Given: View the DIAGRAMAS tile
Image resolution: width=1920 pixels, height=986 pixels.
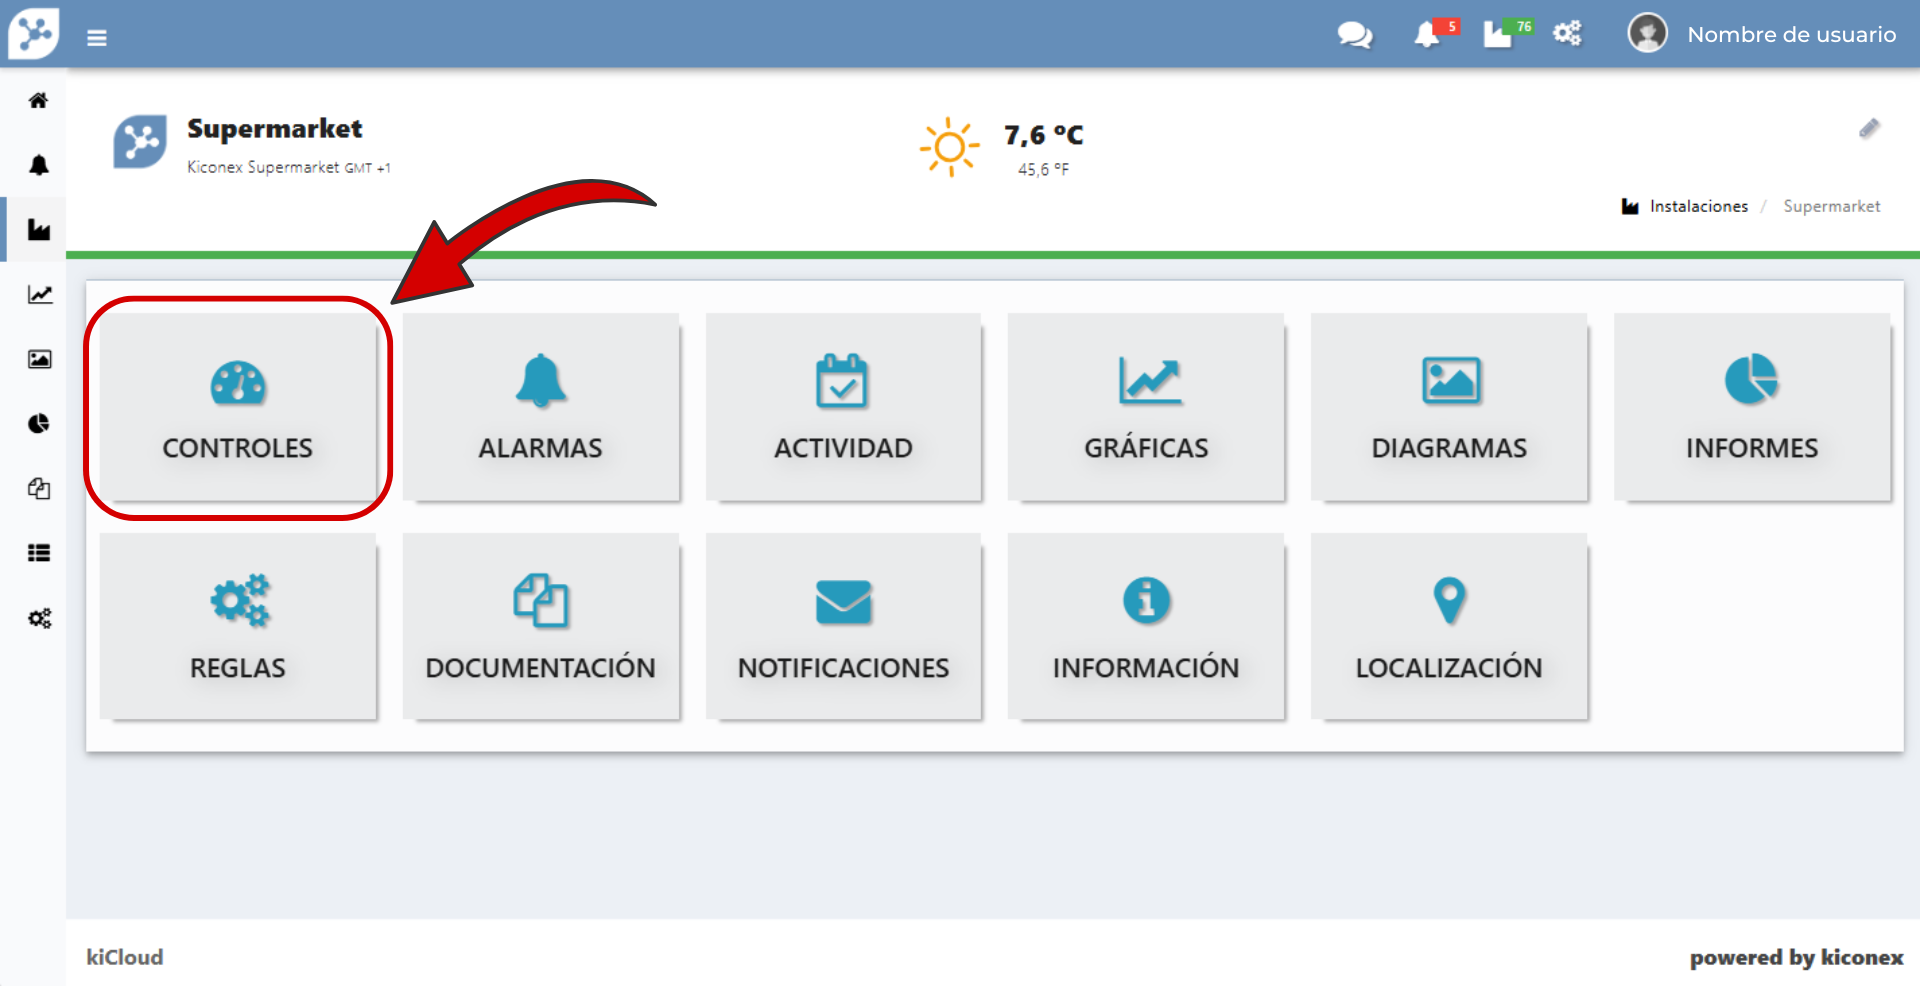Looking at the screenshot, I should coord(1449,408).
